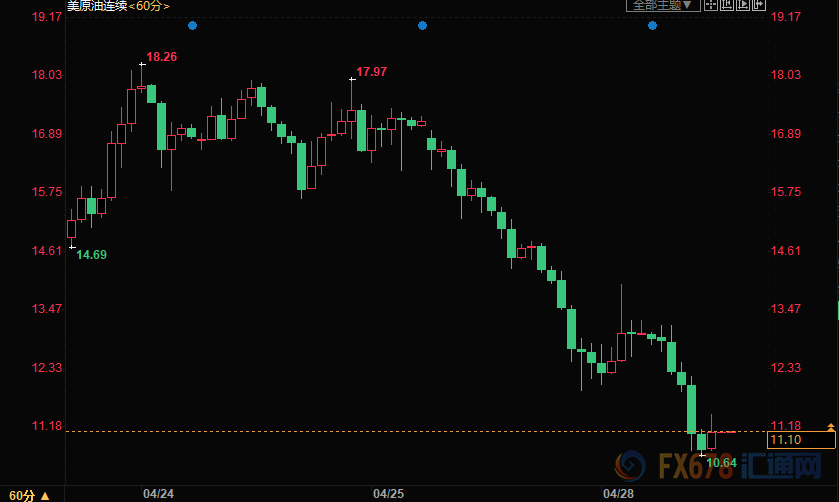Select the 04/24 date on time axis
Viewport: 839px width, 502px height.
tap(157, 493)
